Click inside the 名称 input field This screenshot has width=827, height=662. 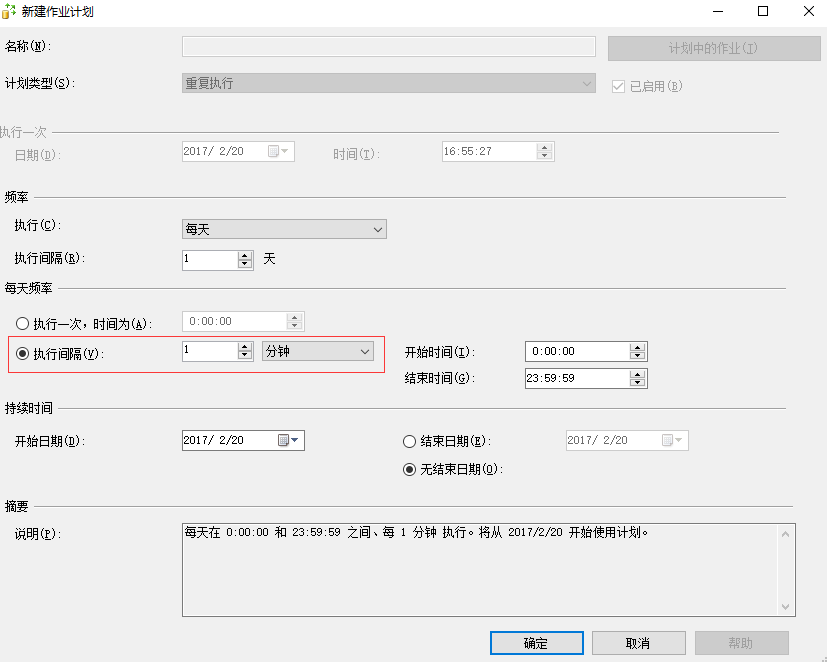[x=388, y=46]
